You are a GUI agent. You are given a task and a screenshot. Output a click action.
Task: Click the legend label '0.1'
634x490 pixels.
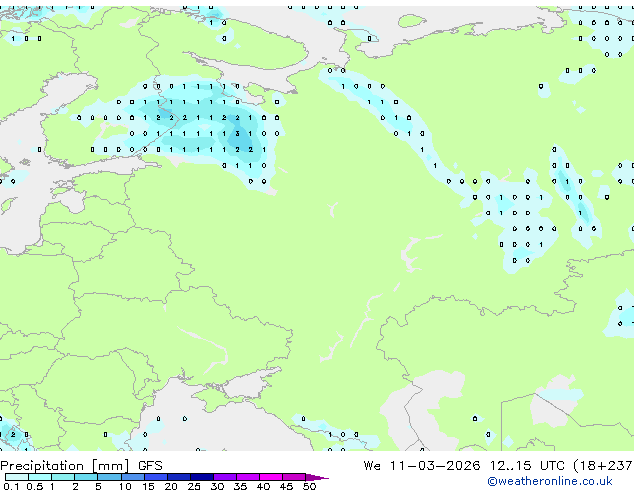pyautogui.click(x=11, y=486)
